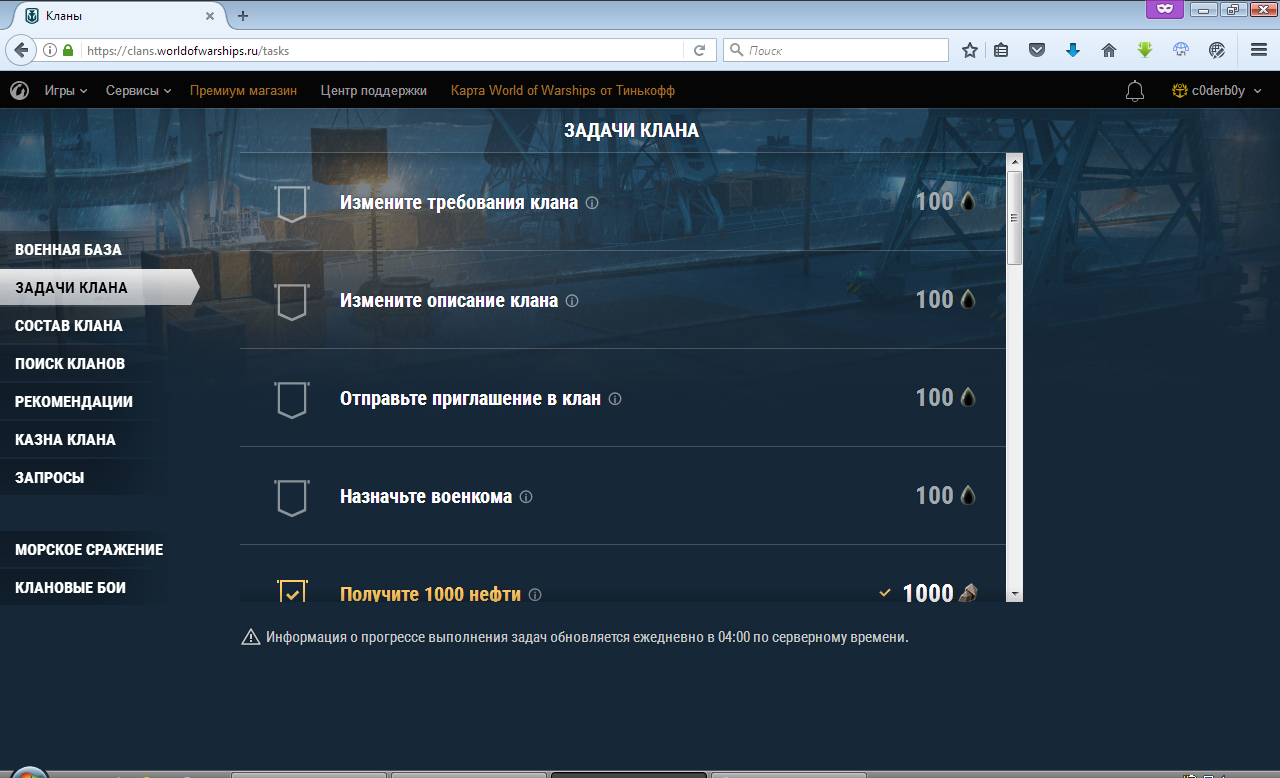Click the oil drop icon in Назначьте военкома row

(x=967, y=496)
